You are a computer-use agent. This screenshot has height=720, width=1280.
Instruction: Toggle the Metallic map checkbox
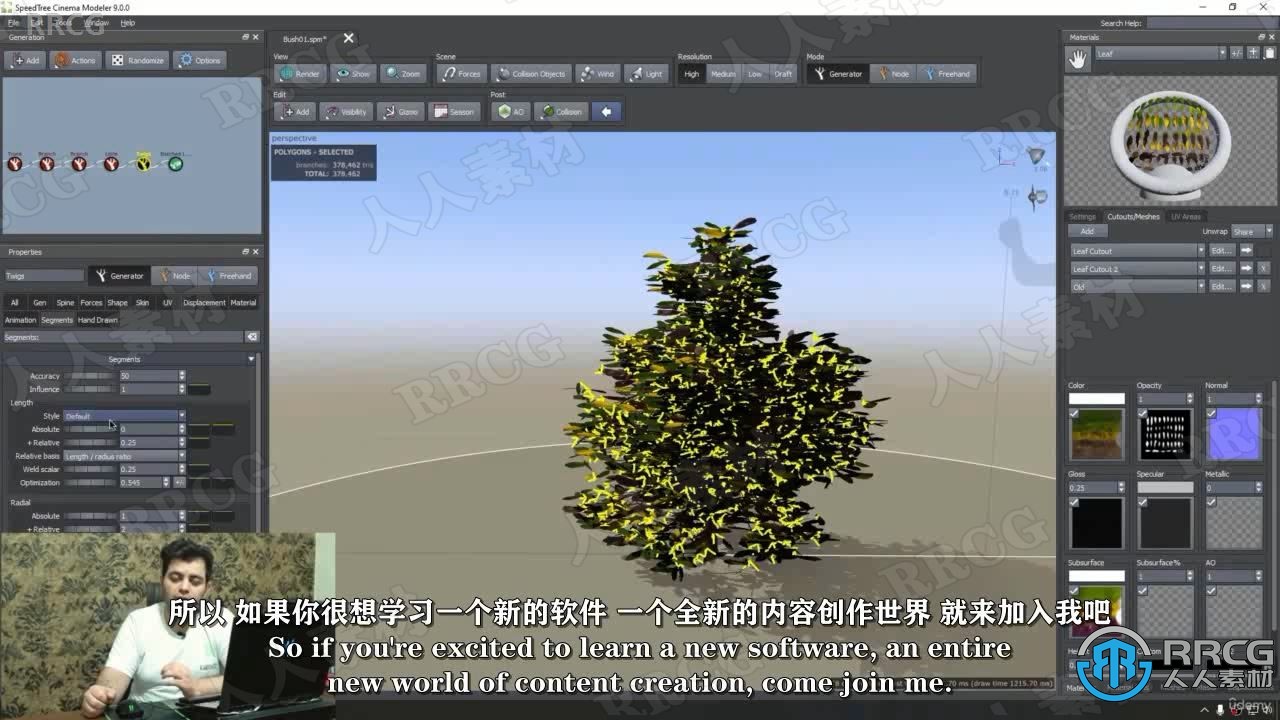pyautogui.click(x=1211, y=502)
